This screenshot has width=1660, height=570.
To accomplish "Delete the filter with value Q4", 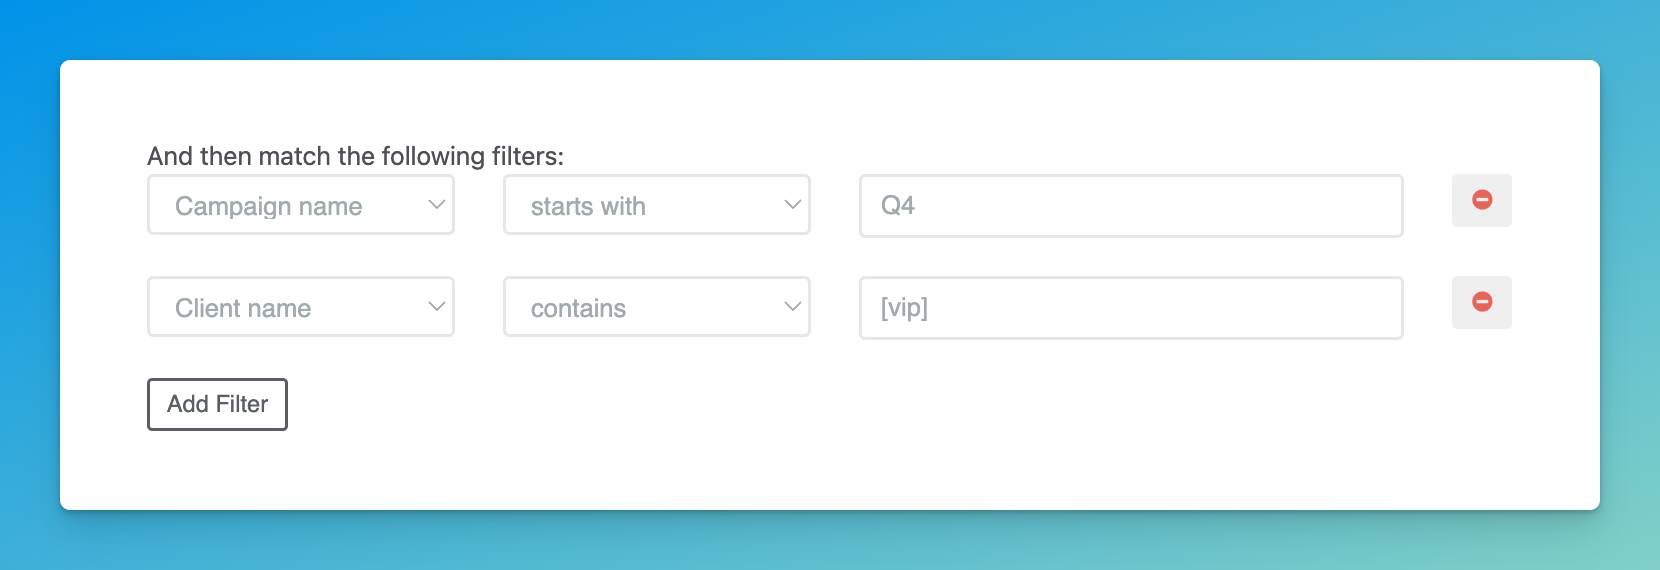I will coord(1481,200).
